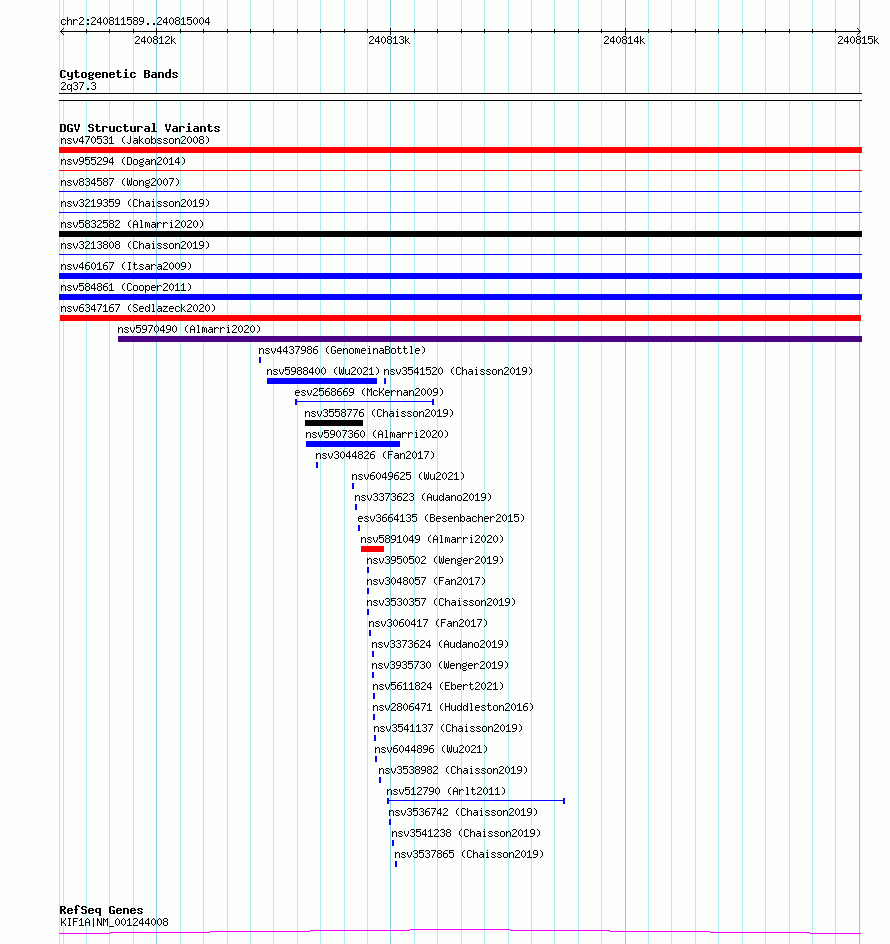Open nsv5832582 (Almarri2020) variant label
Viewport: 890px width, 944px height.
click(132, 225)
